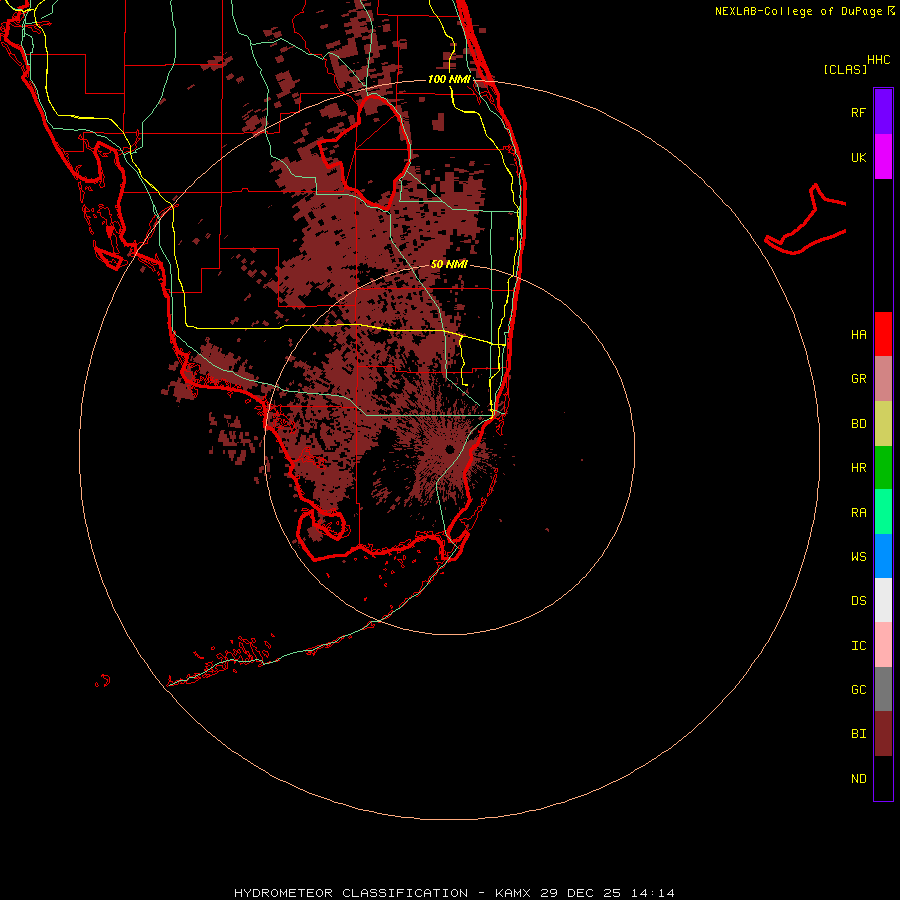Click the BD yellow legend swatch
Screen dimensions: 900x900
point(883,424)
